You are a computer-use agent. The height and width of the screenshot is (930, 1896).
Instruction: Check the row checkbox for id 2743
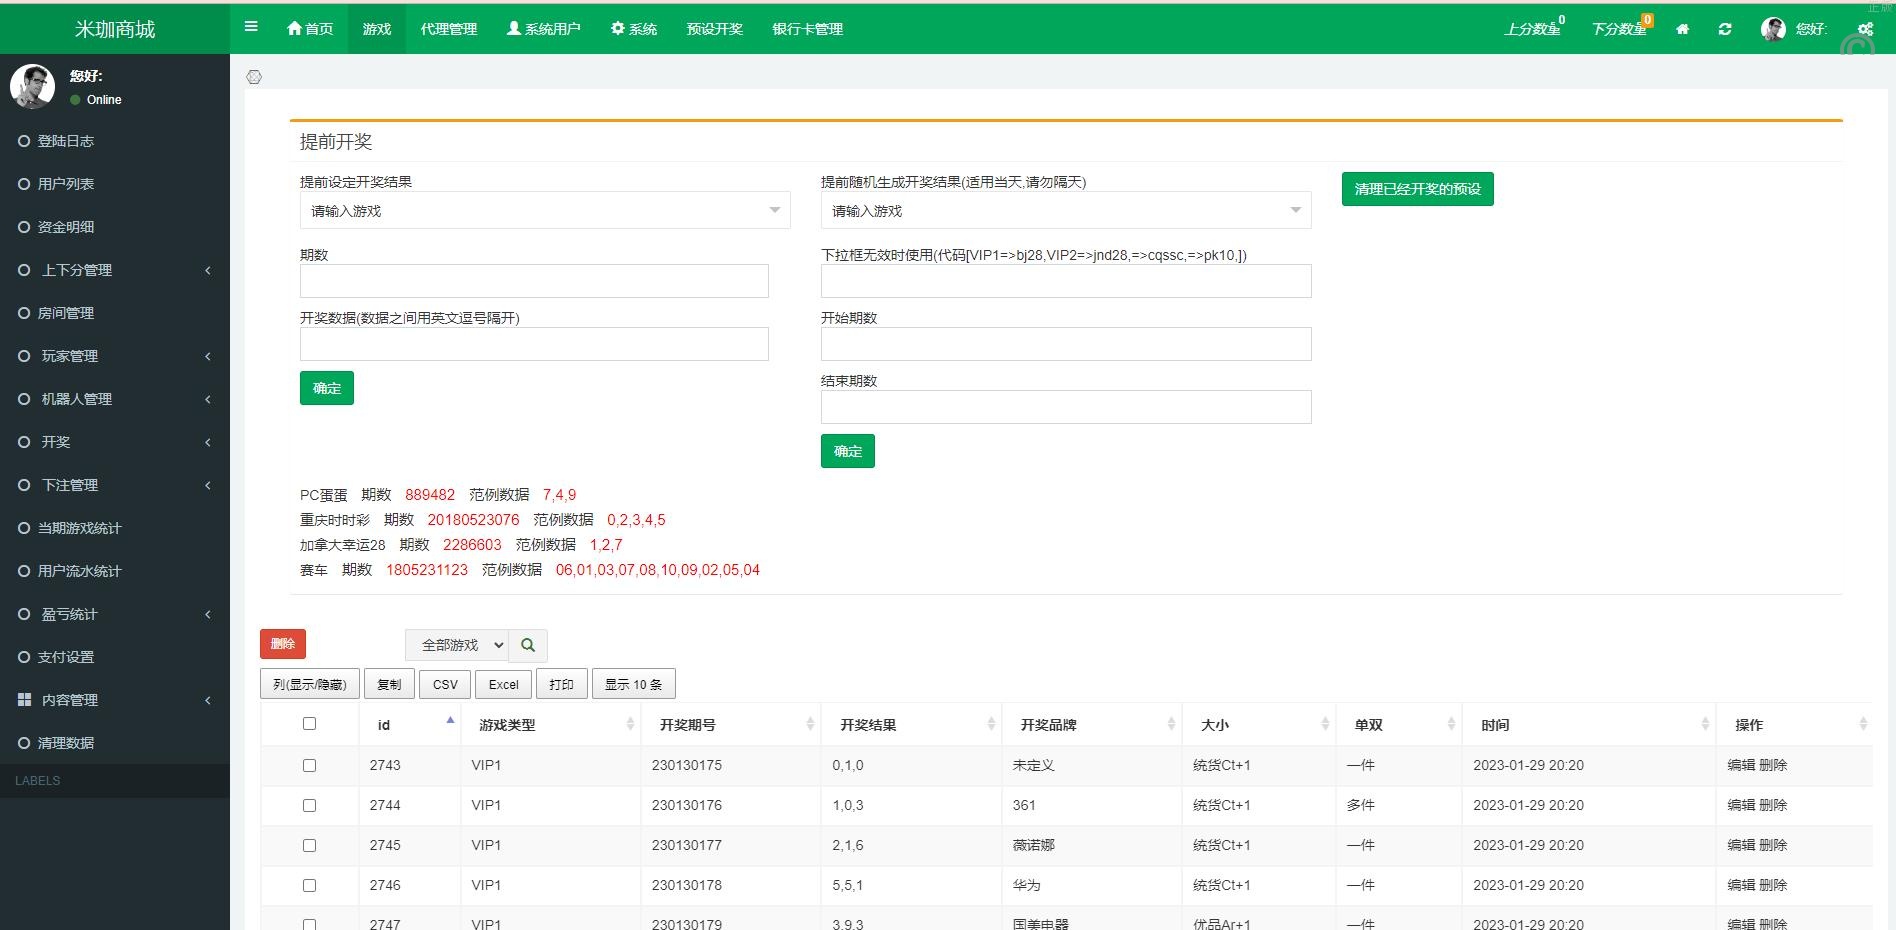[x=309, y=765]
